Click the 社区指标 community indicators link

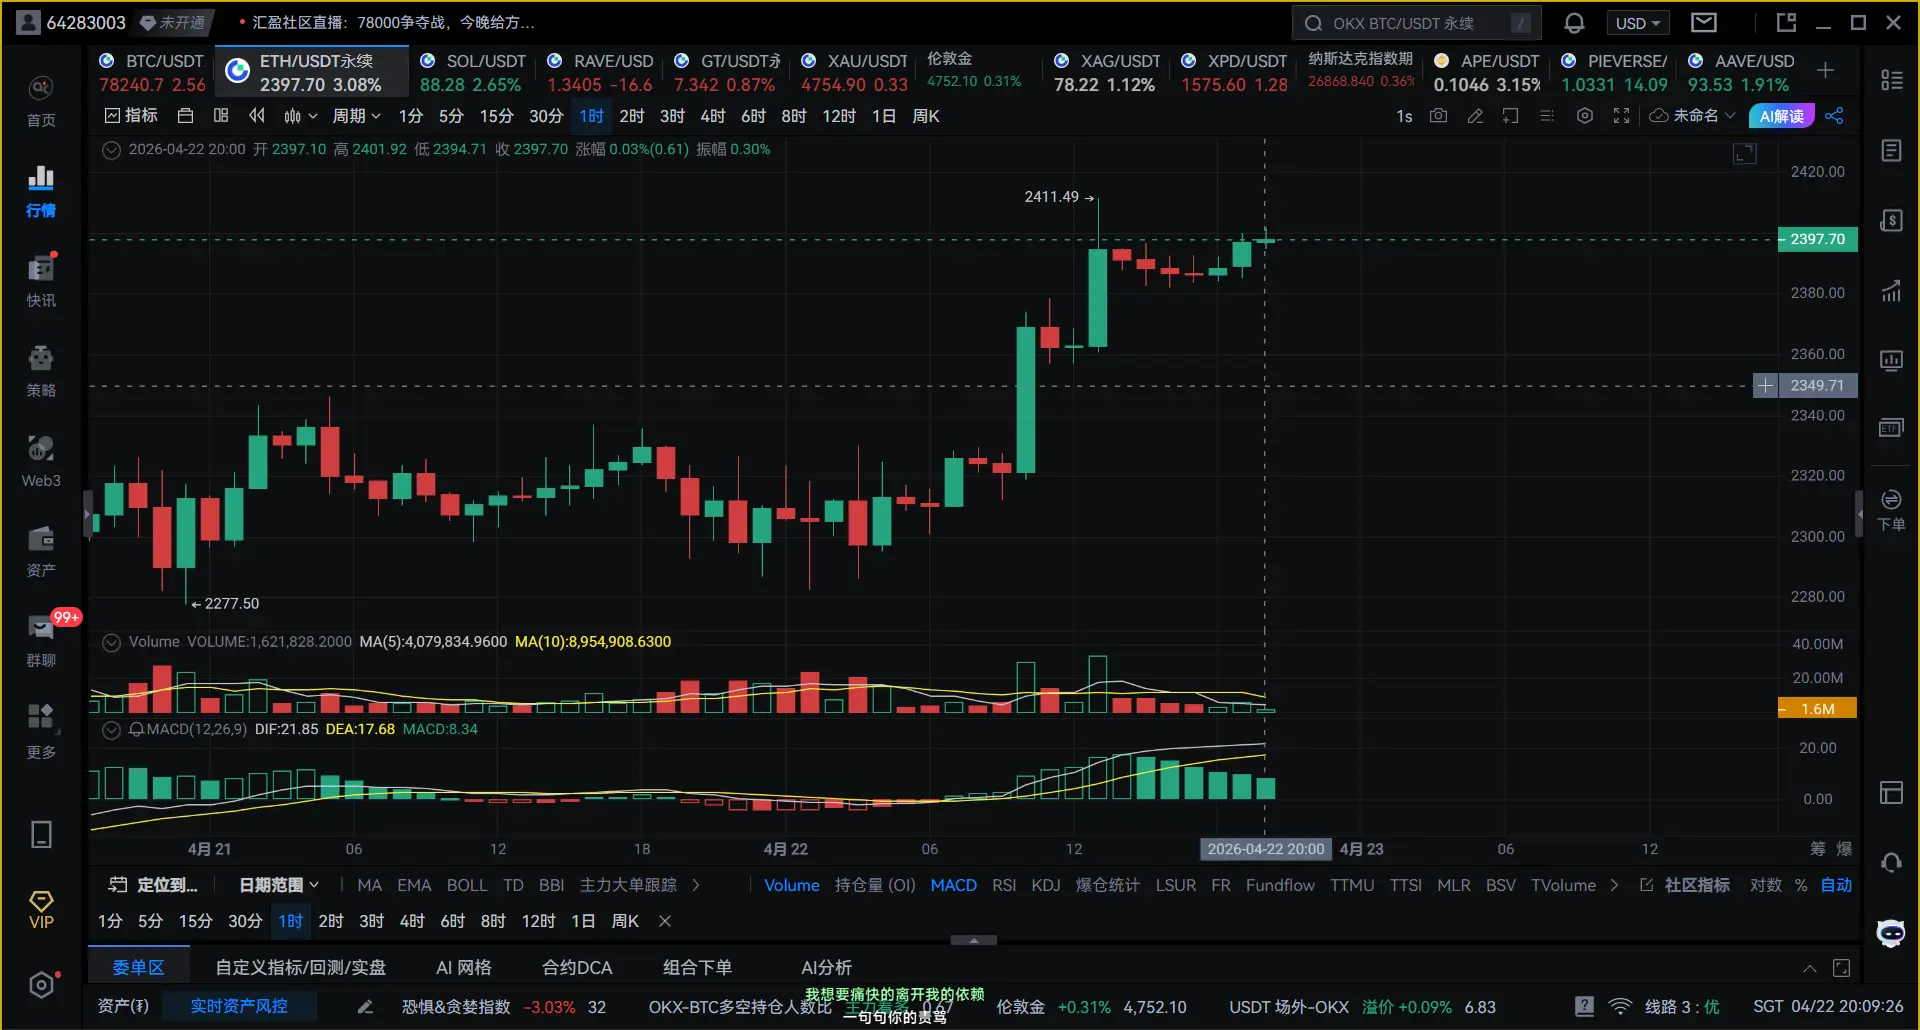(x=1685, y=885)
